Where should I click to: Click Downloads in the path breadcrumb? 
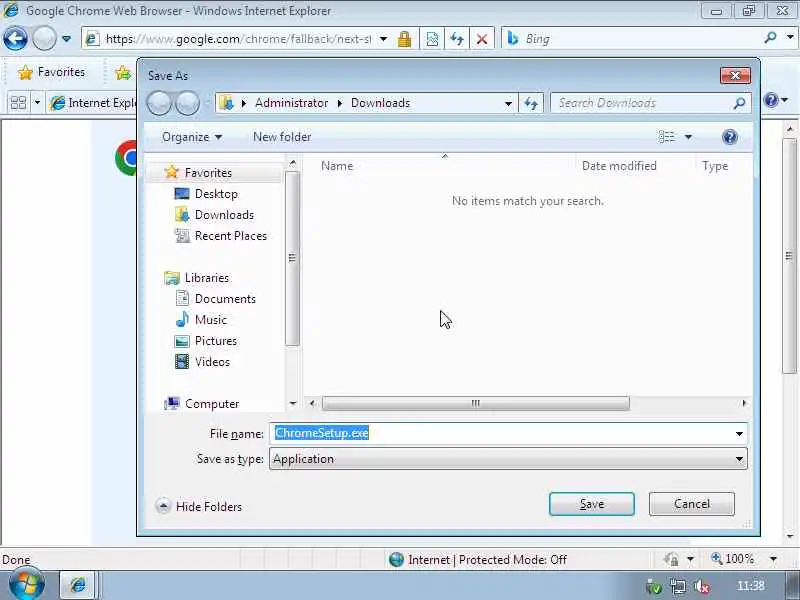coord(380,103)
